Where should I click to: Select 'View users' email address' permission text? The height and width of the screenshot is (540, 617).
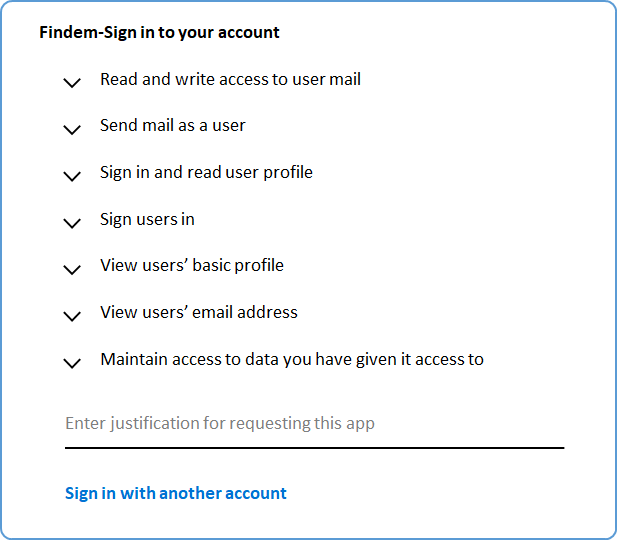click(199, 312)
